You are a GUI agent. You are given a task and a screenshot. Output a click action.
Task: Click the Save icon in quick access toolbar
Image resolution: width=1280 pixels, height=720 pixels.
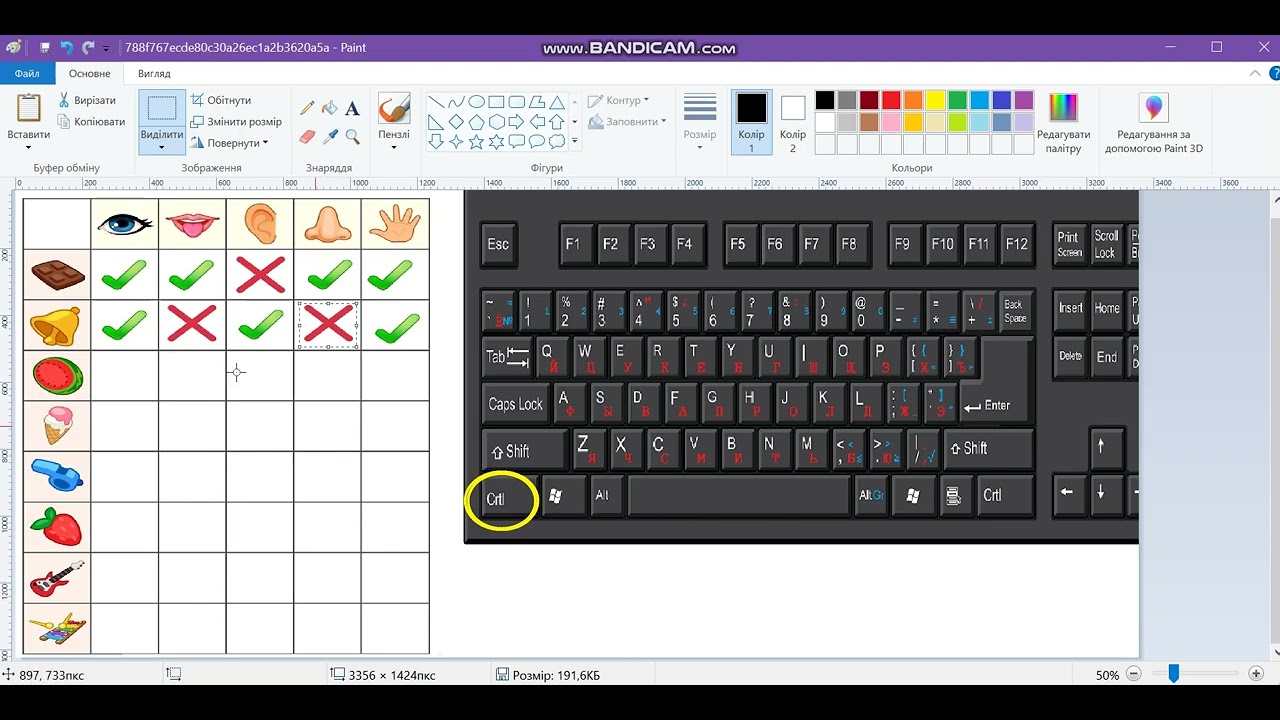[45, 47]
